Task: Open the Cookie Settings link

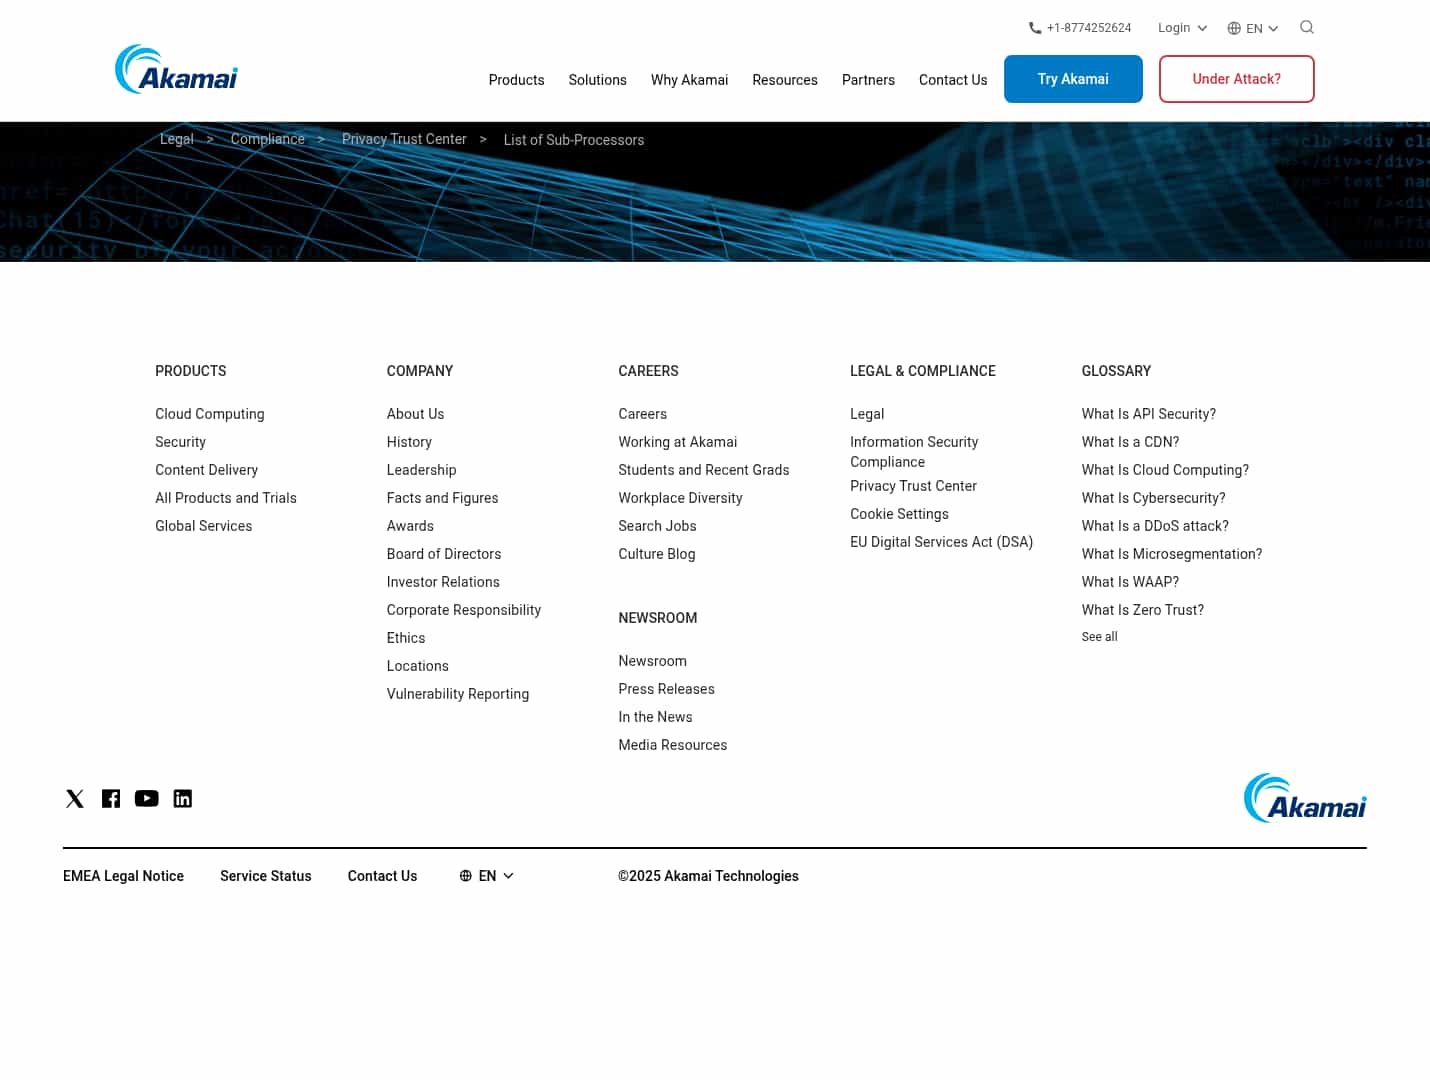Action: pyautogui.click(x=900, y=514)
